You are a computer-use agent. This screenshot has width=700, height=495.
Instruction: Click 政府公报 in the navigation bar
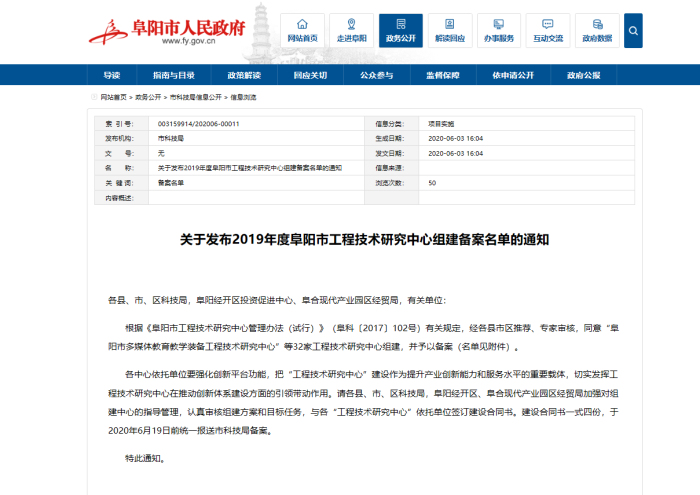pyautogui.click(x=583, y=75)
